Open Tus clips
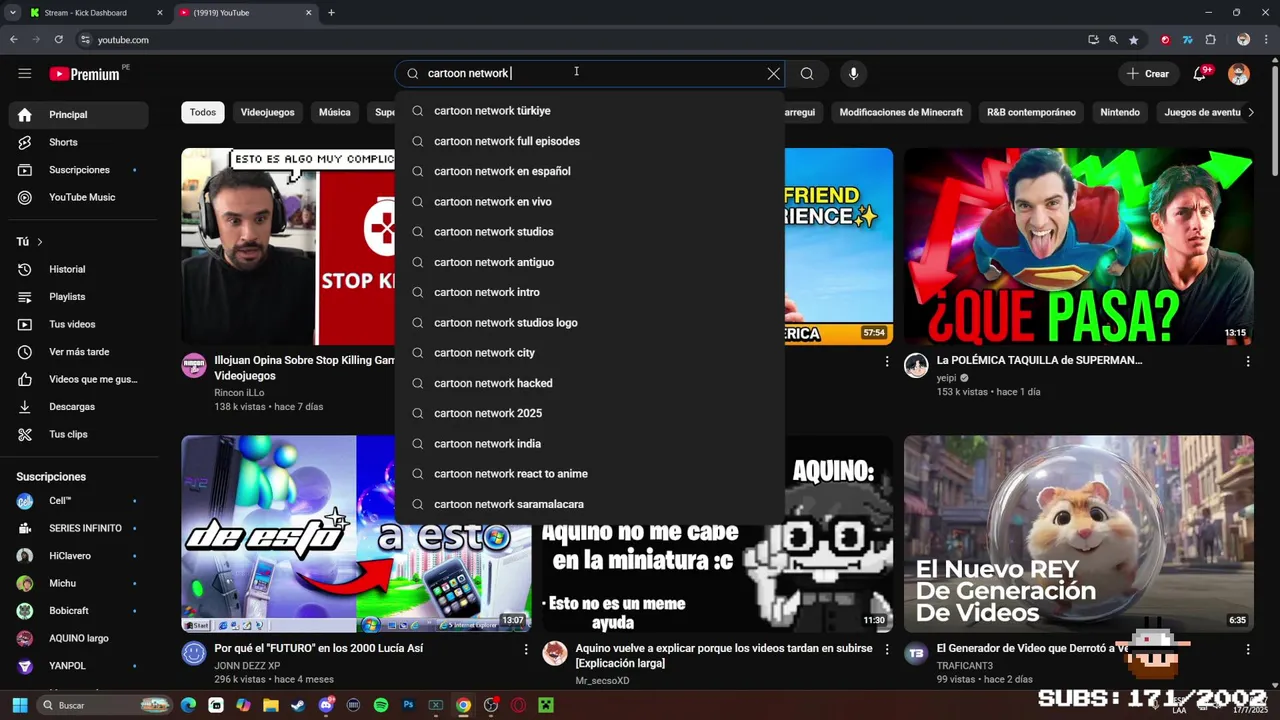This screenshot has width=1280, height=720. coord(78,434)
